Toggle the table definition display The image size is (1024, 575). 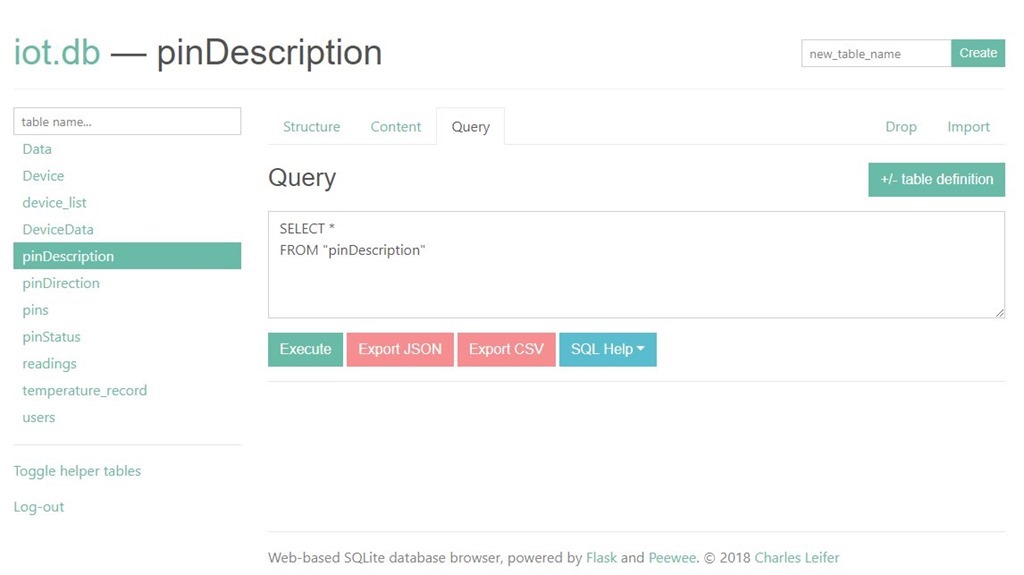[936, 180]
